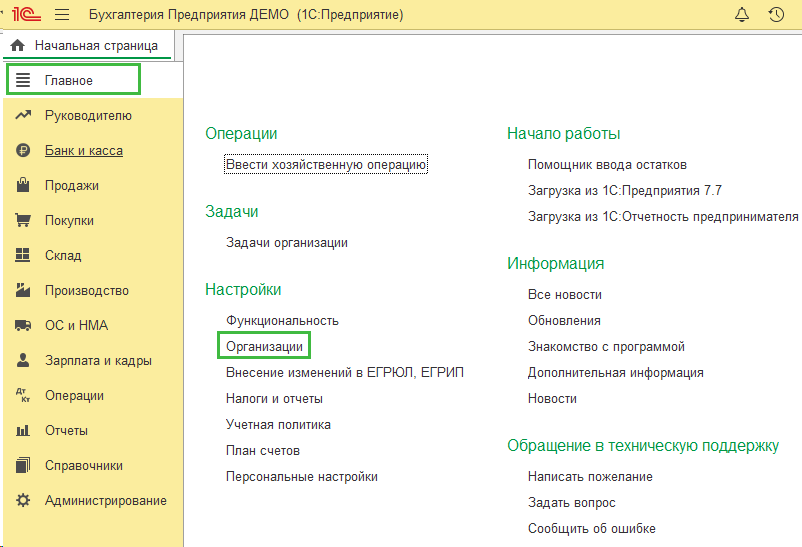Click Загрузка из 1С:Предприятия 7.7
Viewport: 802px width, 547px height.
coord(625,190)
